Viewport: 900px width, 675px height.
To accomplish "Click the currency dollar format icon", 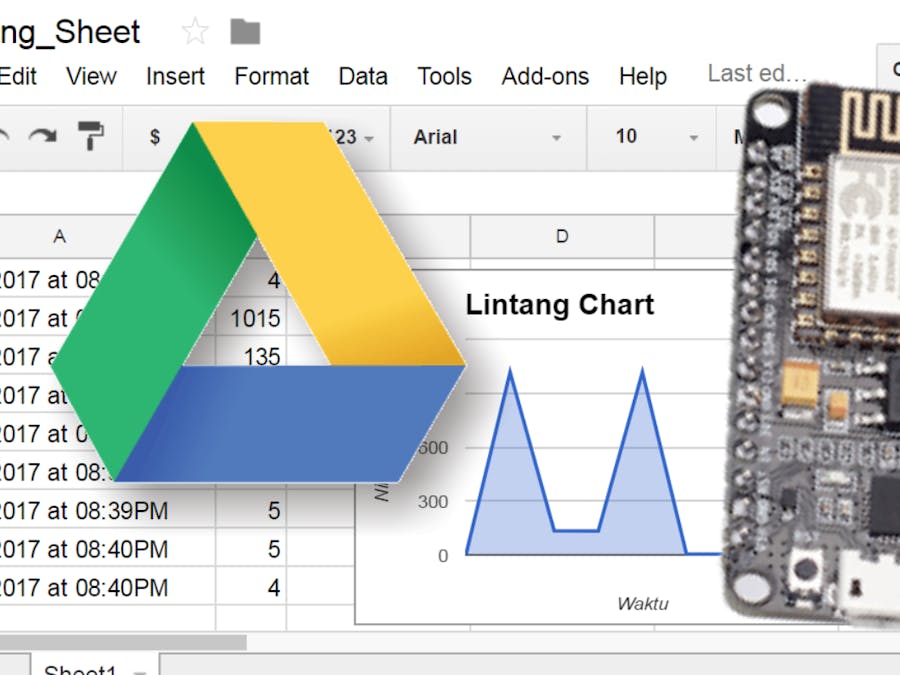I will [x=154, y=137].
